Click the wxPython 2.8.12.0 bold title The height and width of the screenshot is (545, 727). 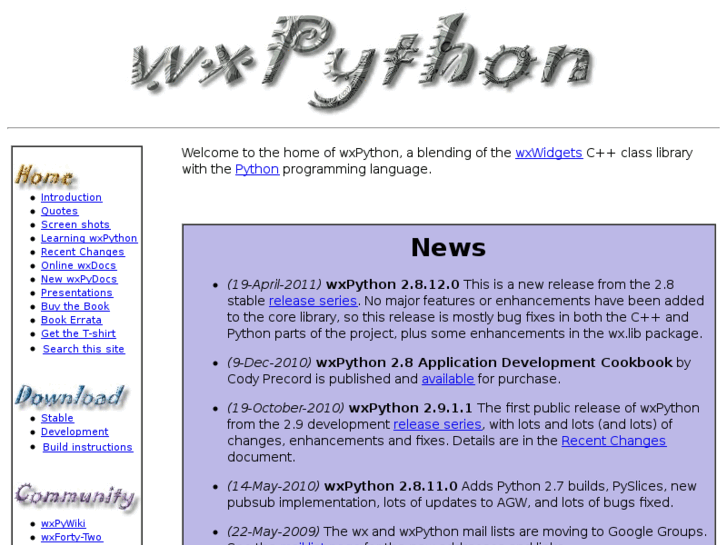pyautogui.click(x=393, y=284)
